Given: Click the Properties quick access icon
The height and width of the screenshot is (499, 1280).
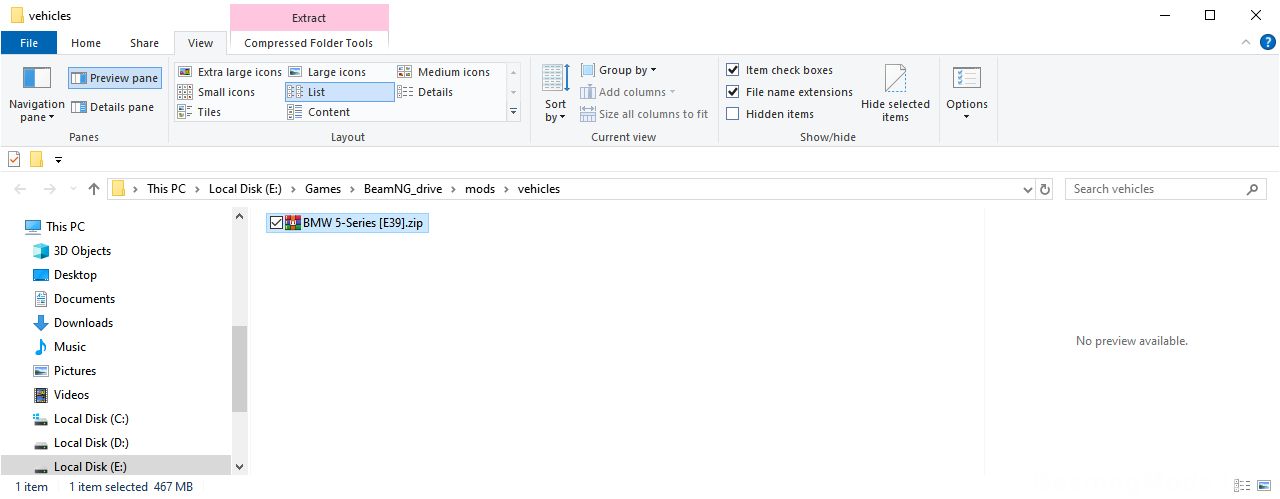Looking at the screenshot, I should click(14, 159).
